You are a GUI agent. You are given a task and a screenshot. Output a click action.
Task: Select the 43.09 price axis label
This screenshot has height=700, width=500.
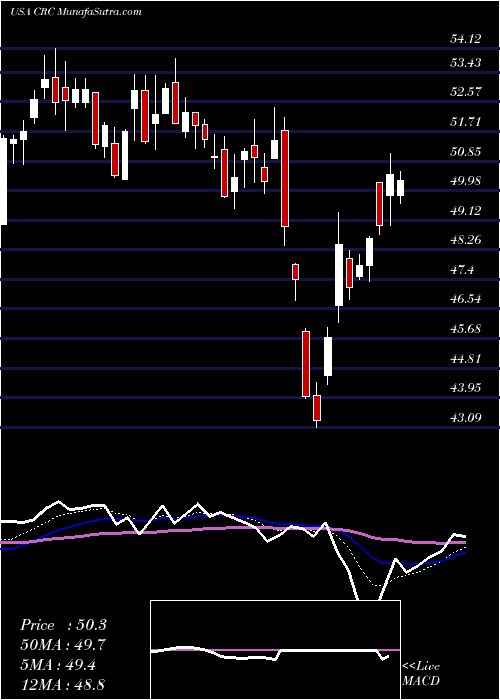click(x=466, y=417)
